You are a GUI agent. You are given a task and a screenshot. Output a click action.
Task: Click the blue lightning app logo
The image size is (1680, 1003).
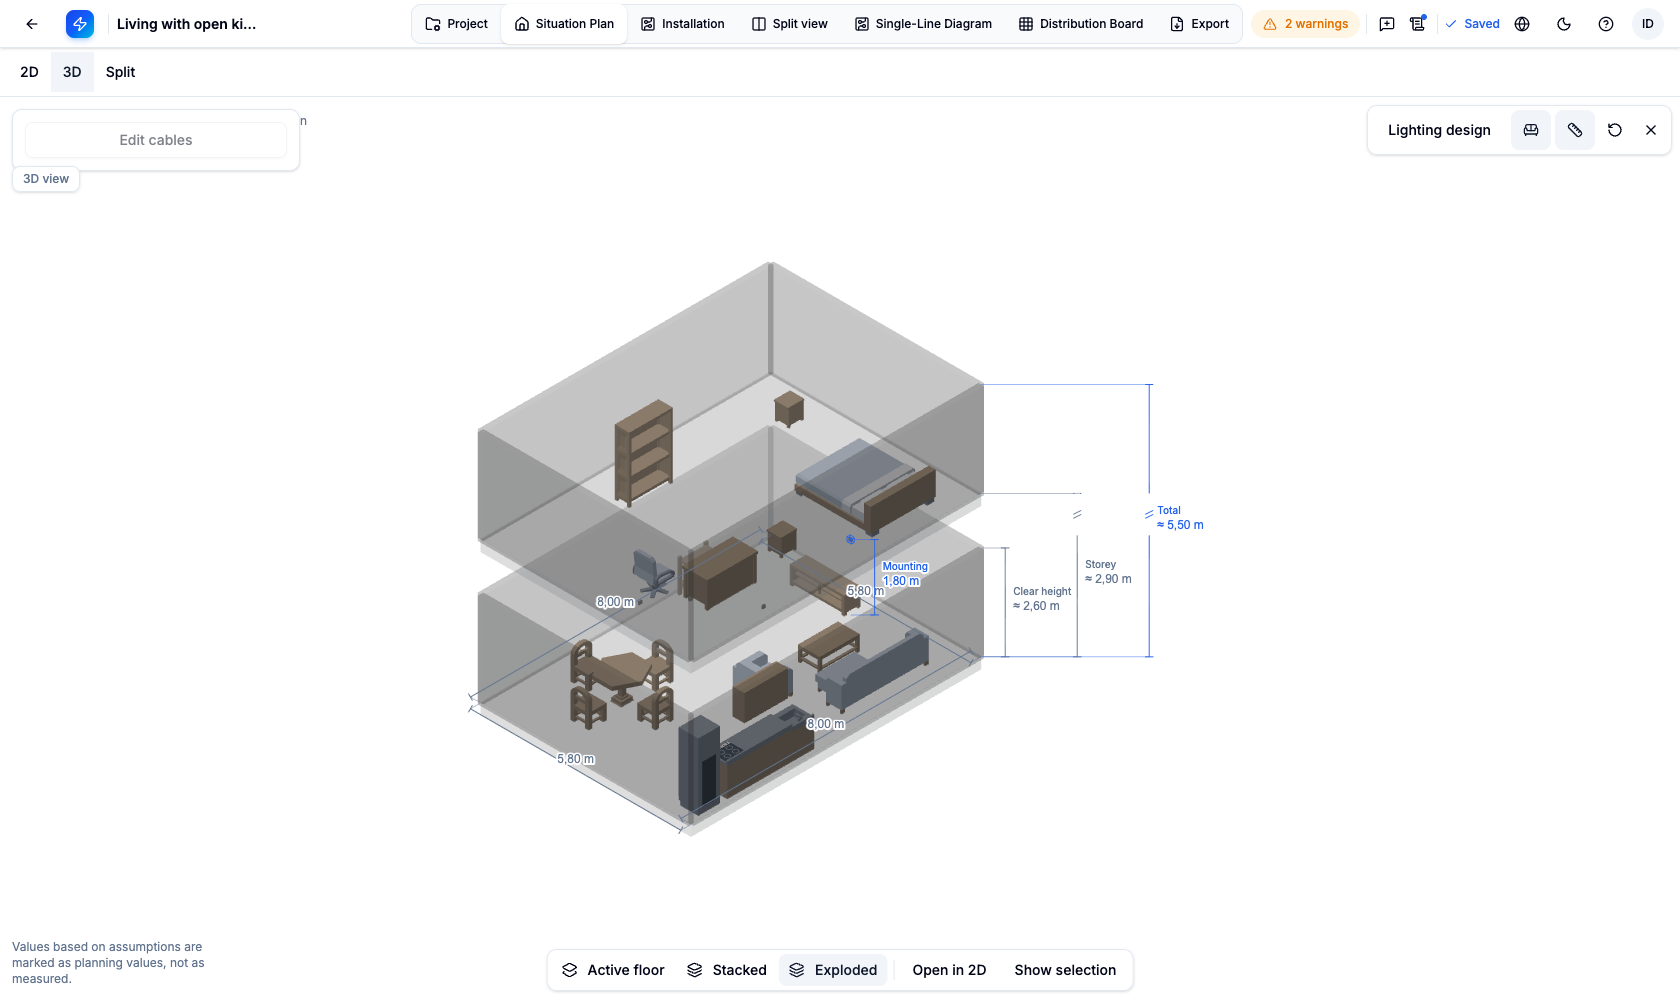coord(80,24)
